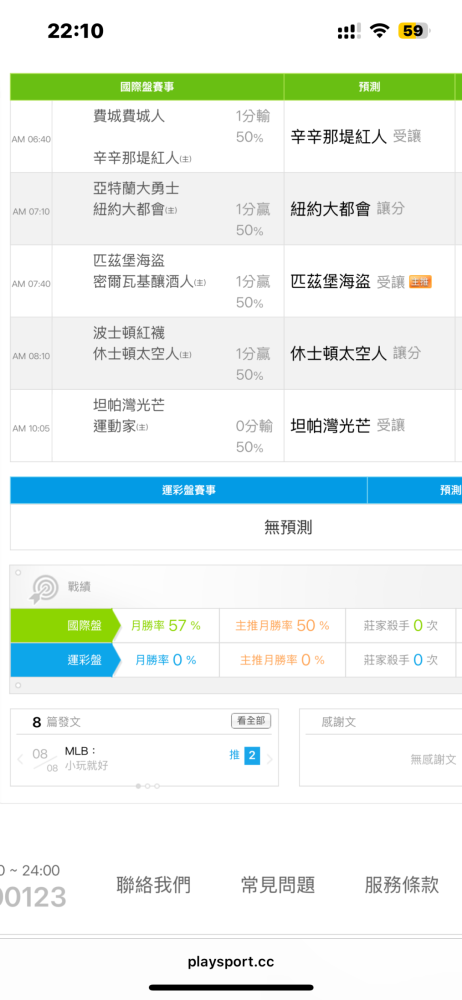This screenshot has height=1000, width=462.
Task: Select the second post carousel dot
Action: [x=147, y=786]
